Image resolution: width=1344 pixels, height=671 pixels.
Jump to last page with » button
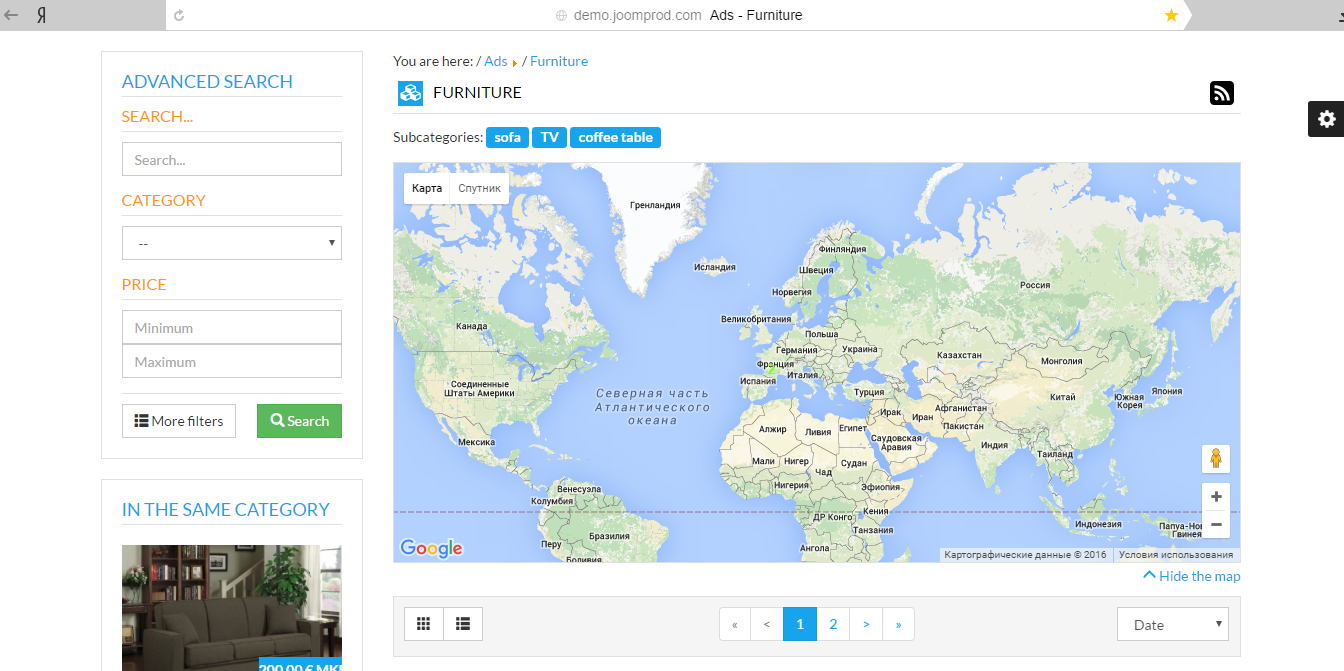click(x=898, y=624)
